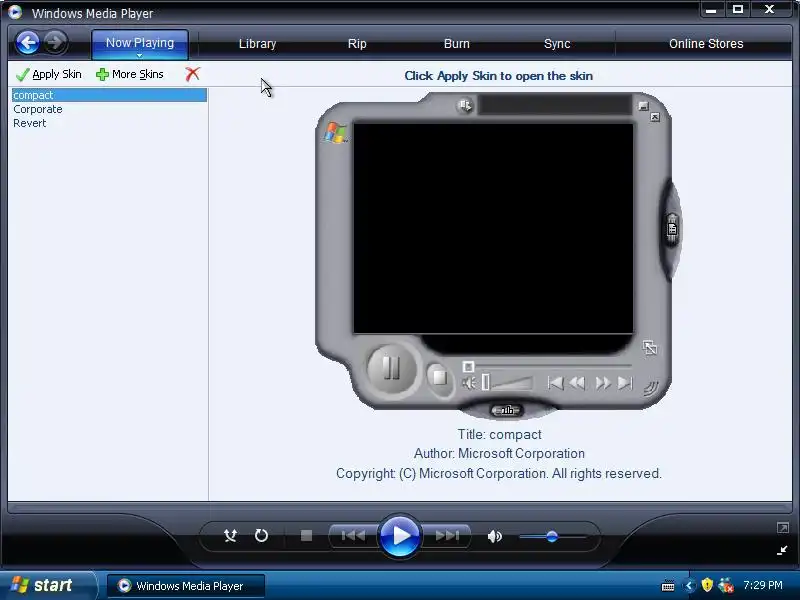Select the compact skin in list

[x=109, y=95]
